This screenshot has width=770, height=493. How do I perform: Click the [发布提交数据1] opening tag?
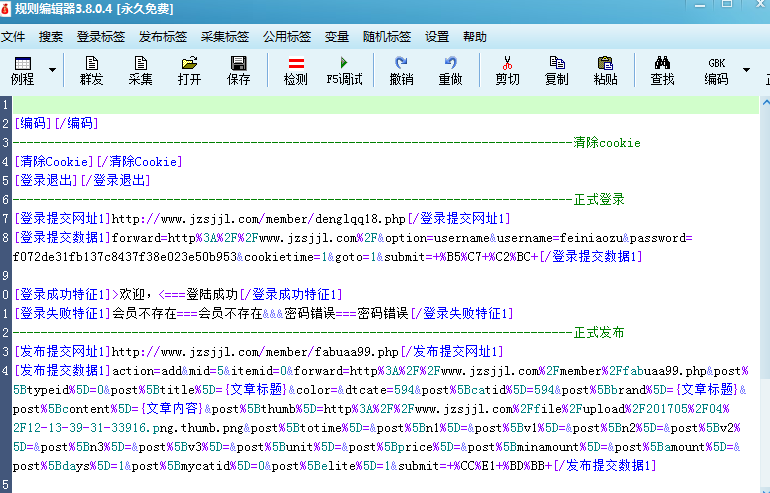tap(62, 370)
